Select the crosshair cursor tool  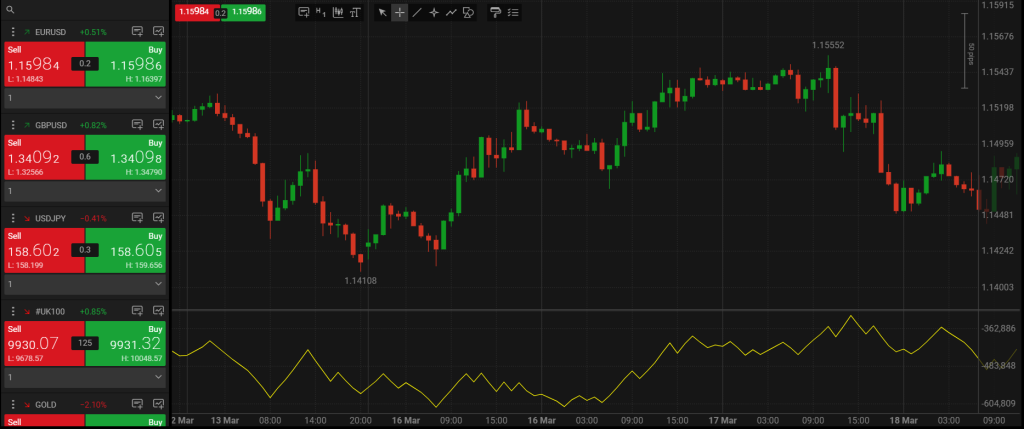click(x=399, y=12)
